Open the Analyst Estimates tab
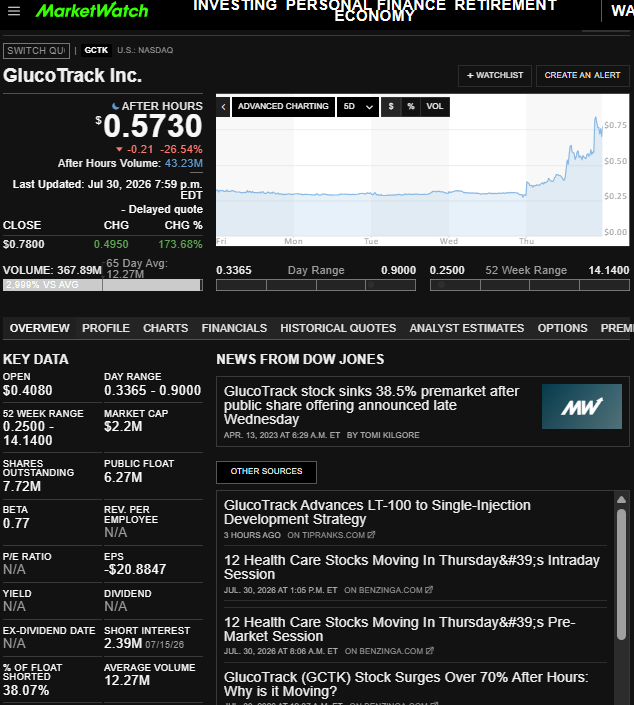 467,328
